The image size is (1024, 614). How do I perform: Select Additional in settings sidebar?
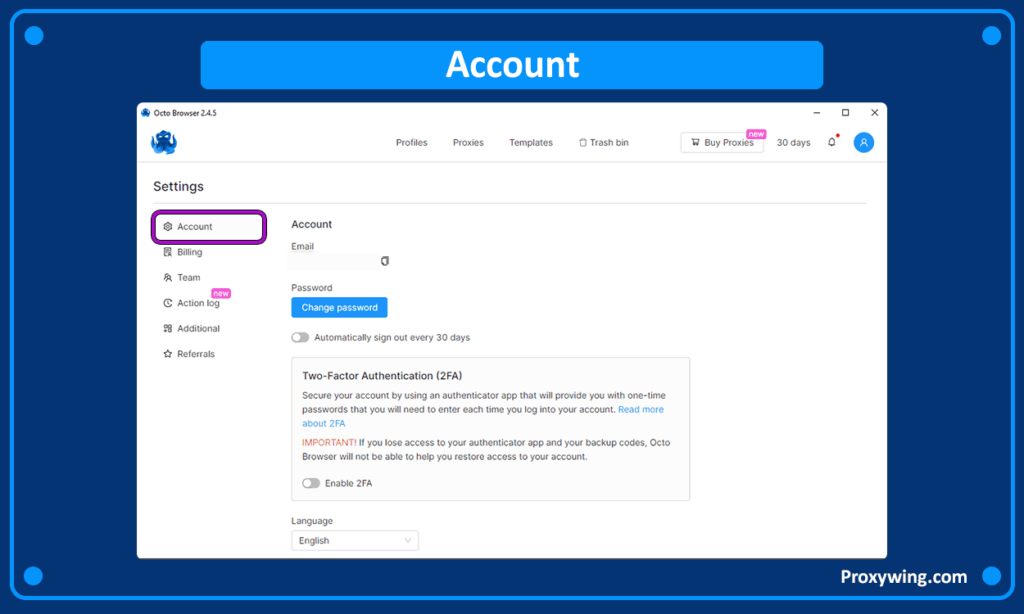(x=198, y=329)
